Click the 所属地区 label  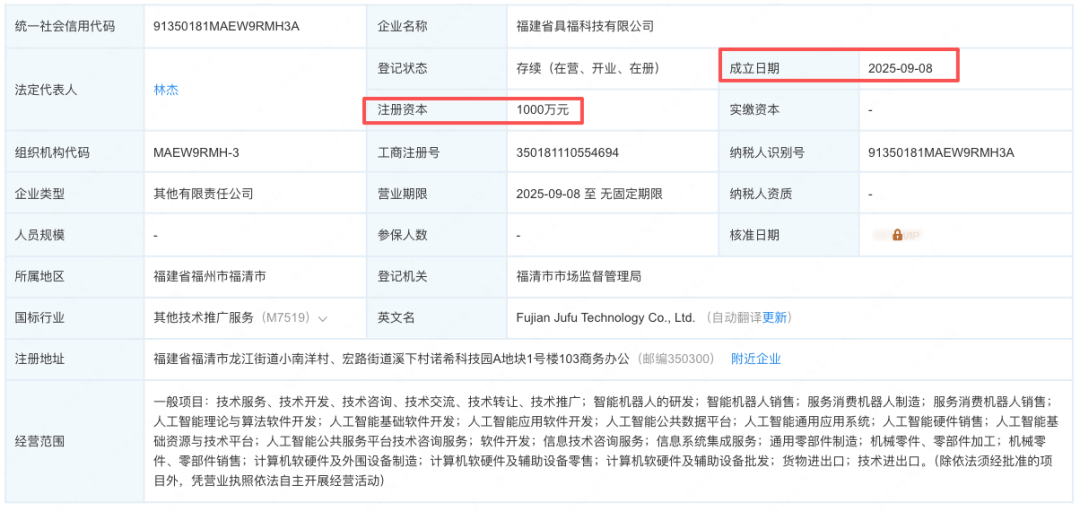[x=39, y=277]
